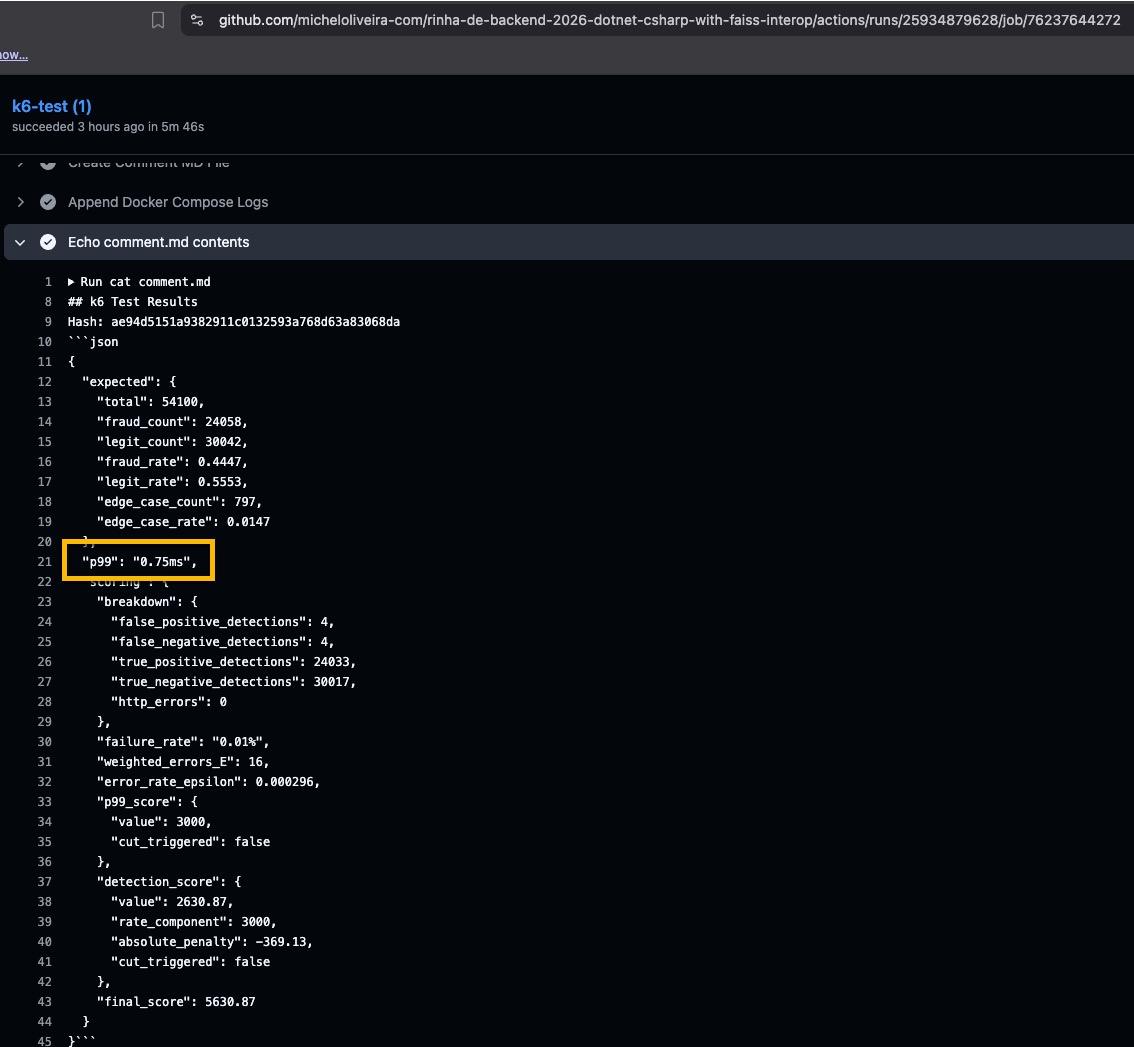Click the "p99": "0.75ms" line
1134x1047 pixels.
click(x=139, y=562)
